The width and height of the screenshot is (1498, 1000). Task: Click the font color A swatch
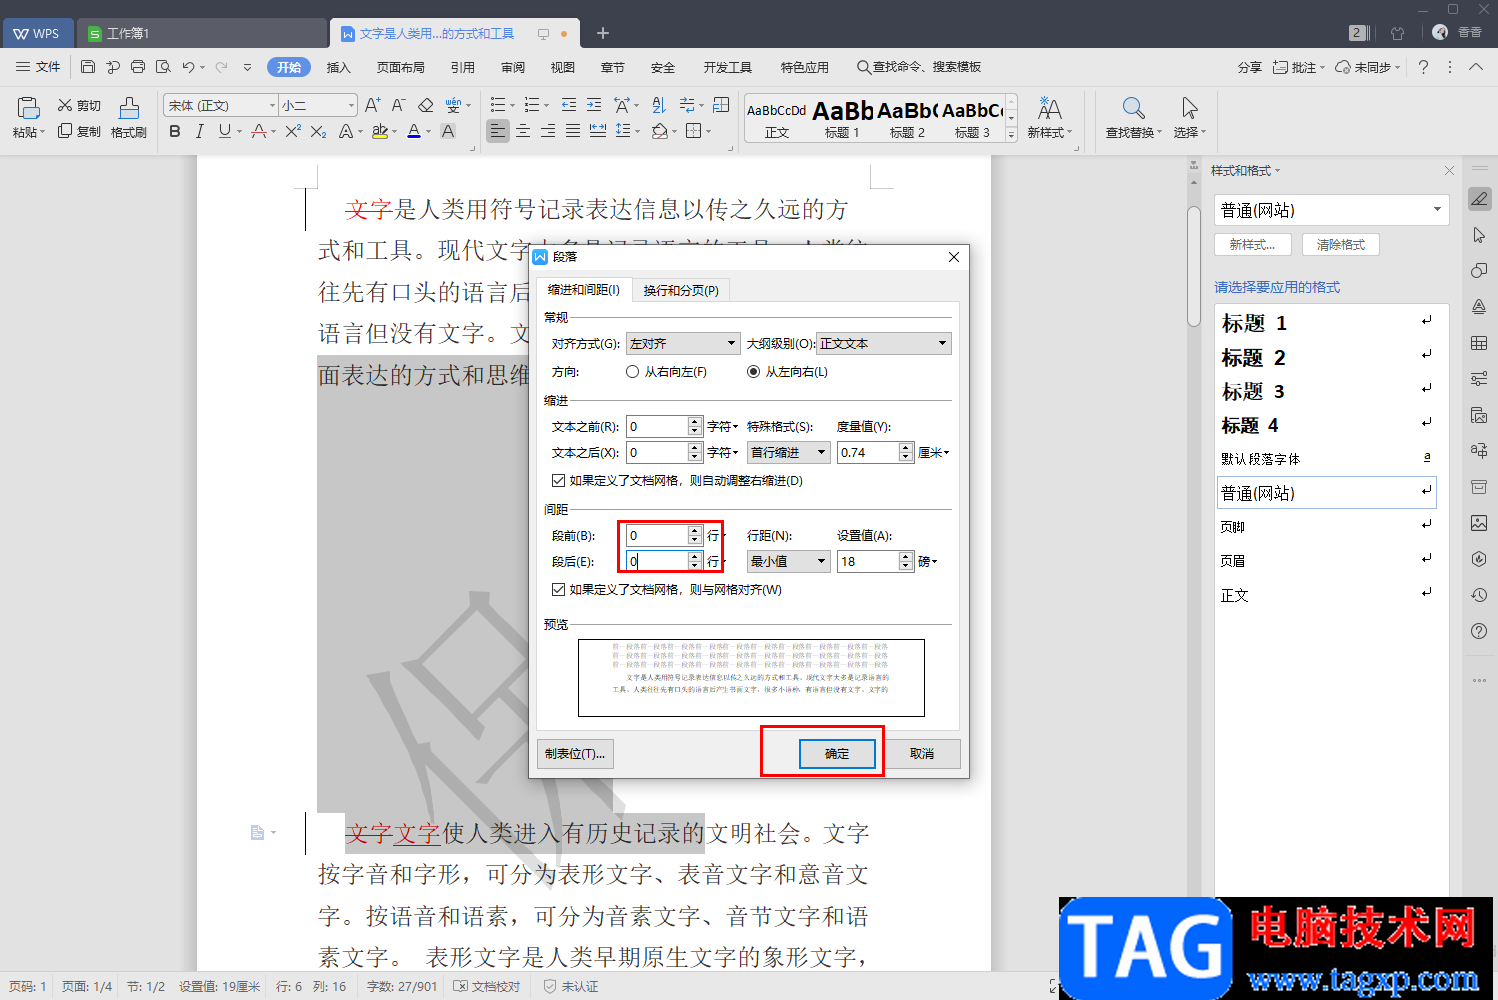414,131
